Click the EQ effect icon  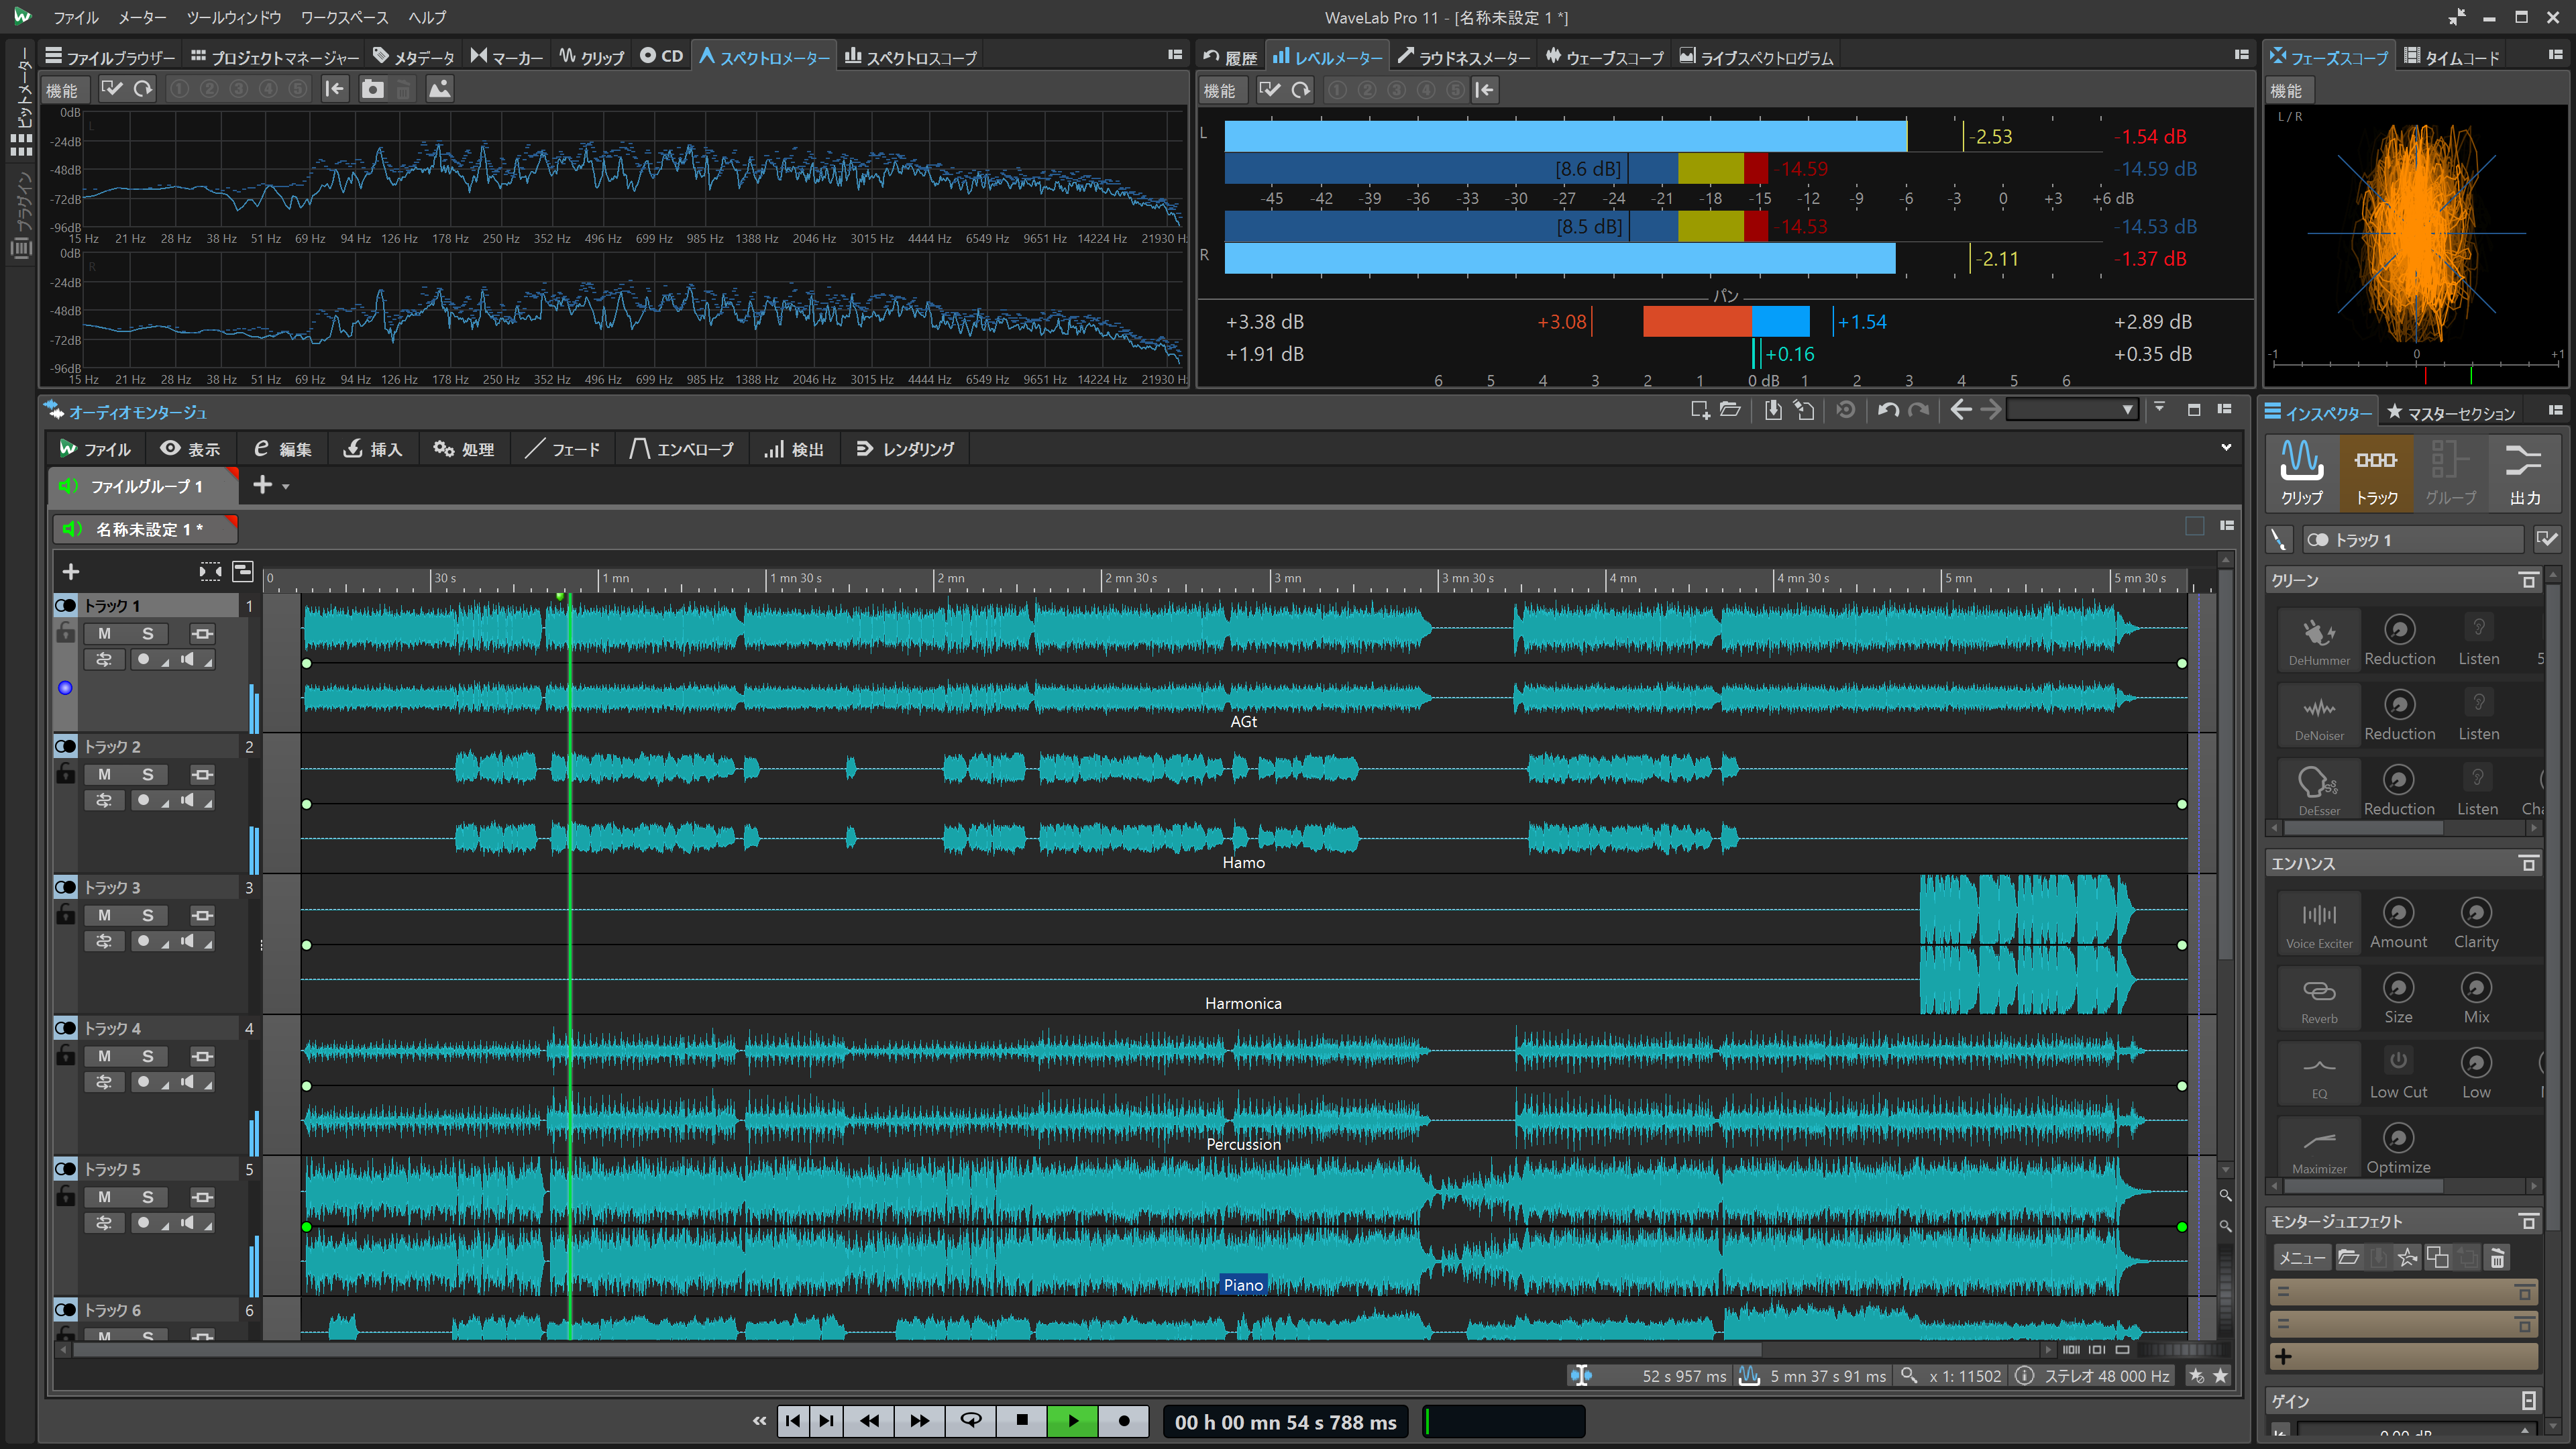click(2319, 1073)
